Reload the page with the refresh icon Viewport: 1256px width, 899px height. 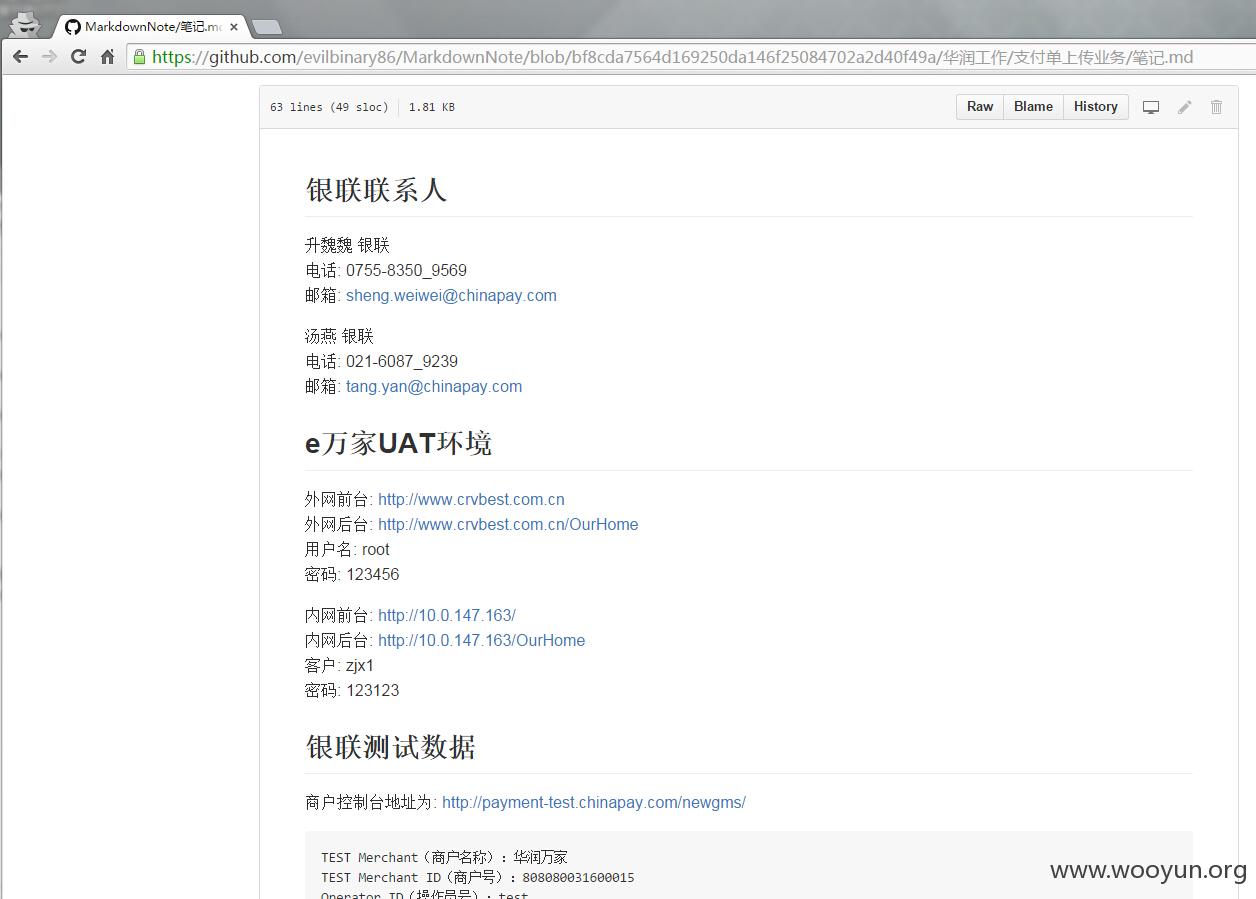pos(78,57)
